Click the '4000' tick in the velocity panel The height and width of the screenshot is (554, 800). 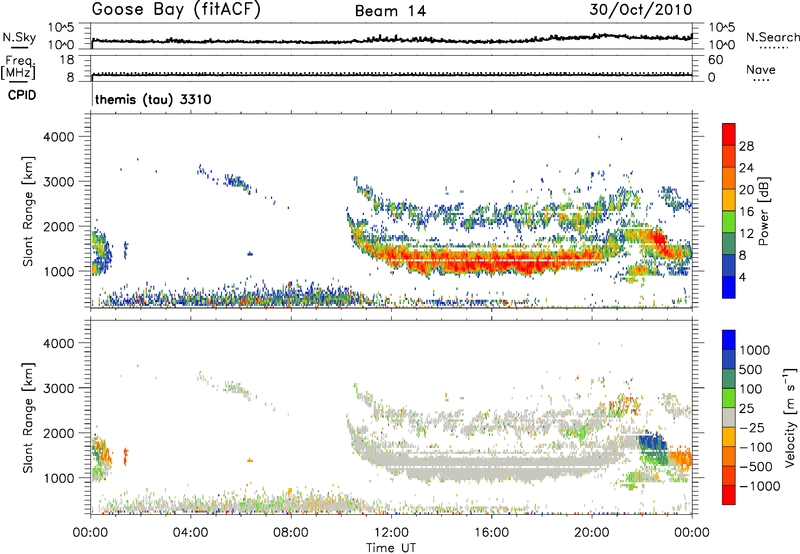click(58, 343)
